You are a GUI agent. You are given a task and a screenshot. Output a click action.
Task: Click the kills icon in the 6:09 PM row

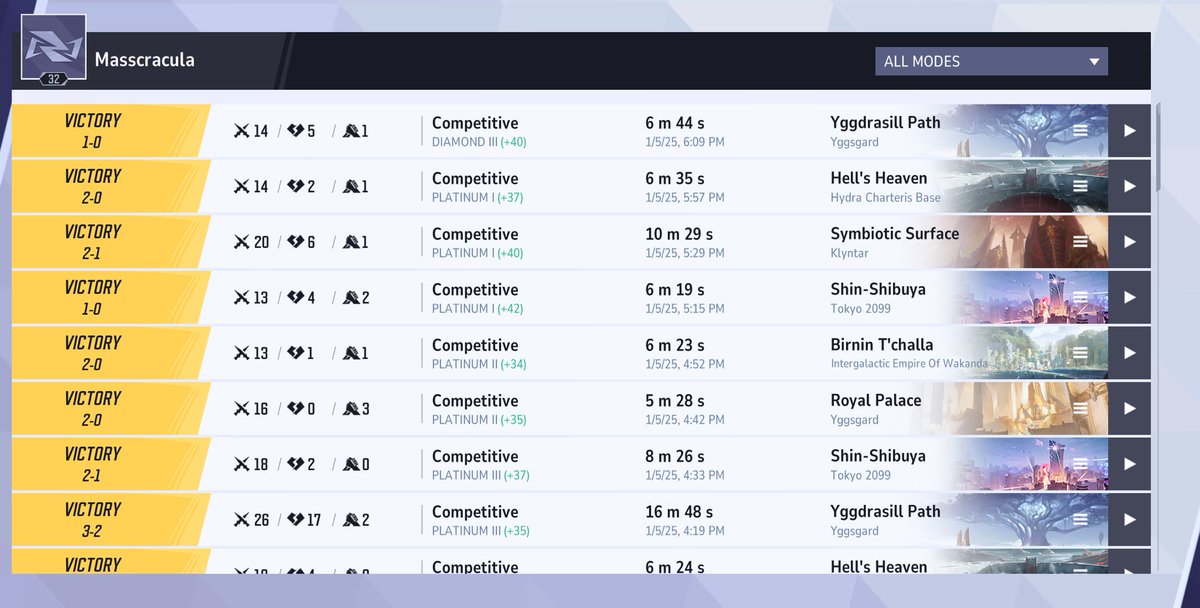click(241, 131)
